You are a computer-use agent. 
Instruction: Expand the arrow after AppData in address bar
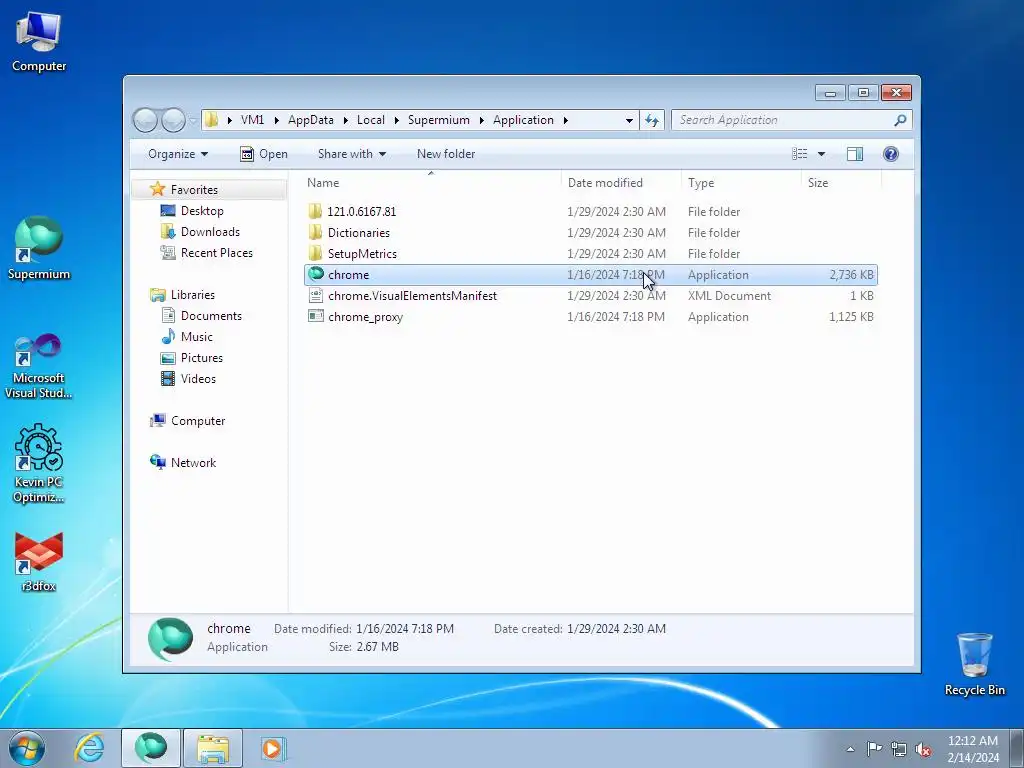(x=345, y=120)
